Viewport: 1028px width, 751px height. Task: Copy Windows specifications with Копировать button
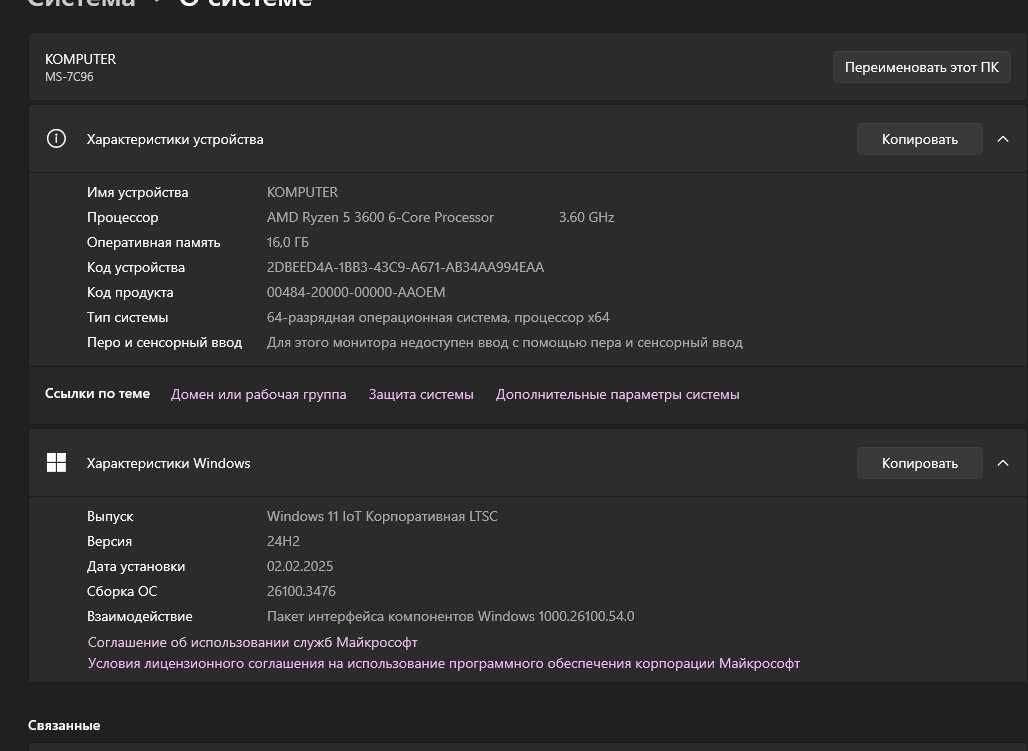click(x=919, y=463)
